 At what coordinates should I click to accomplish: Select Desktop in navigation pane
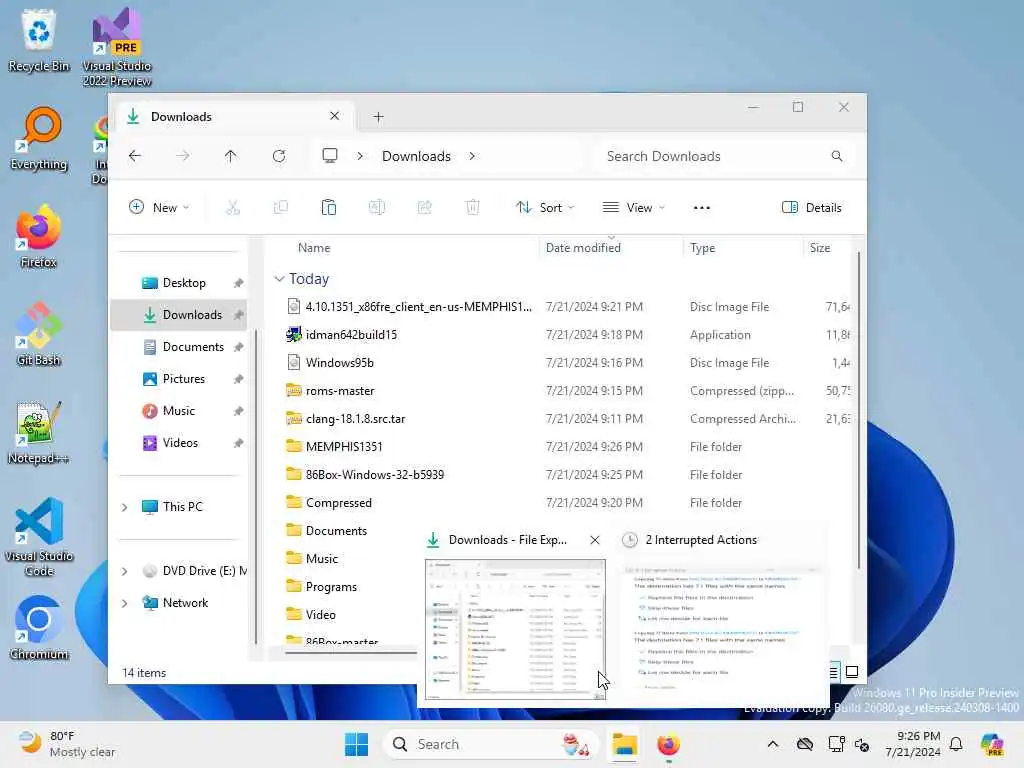click(x=180, y=283)
